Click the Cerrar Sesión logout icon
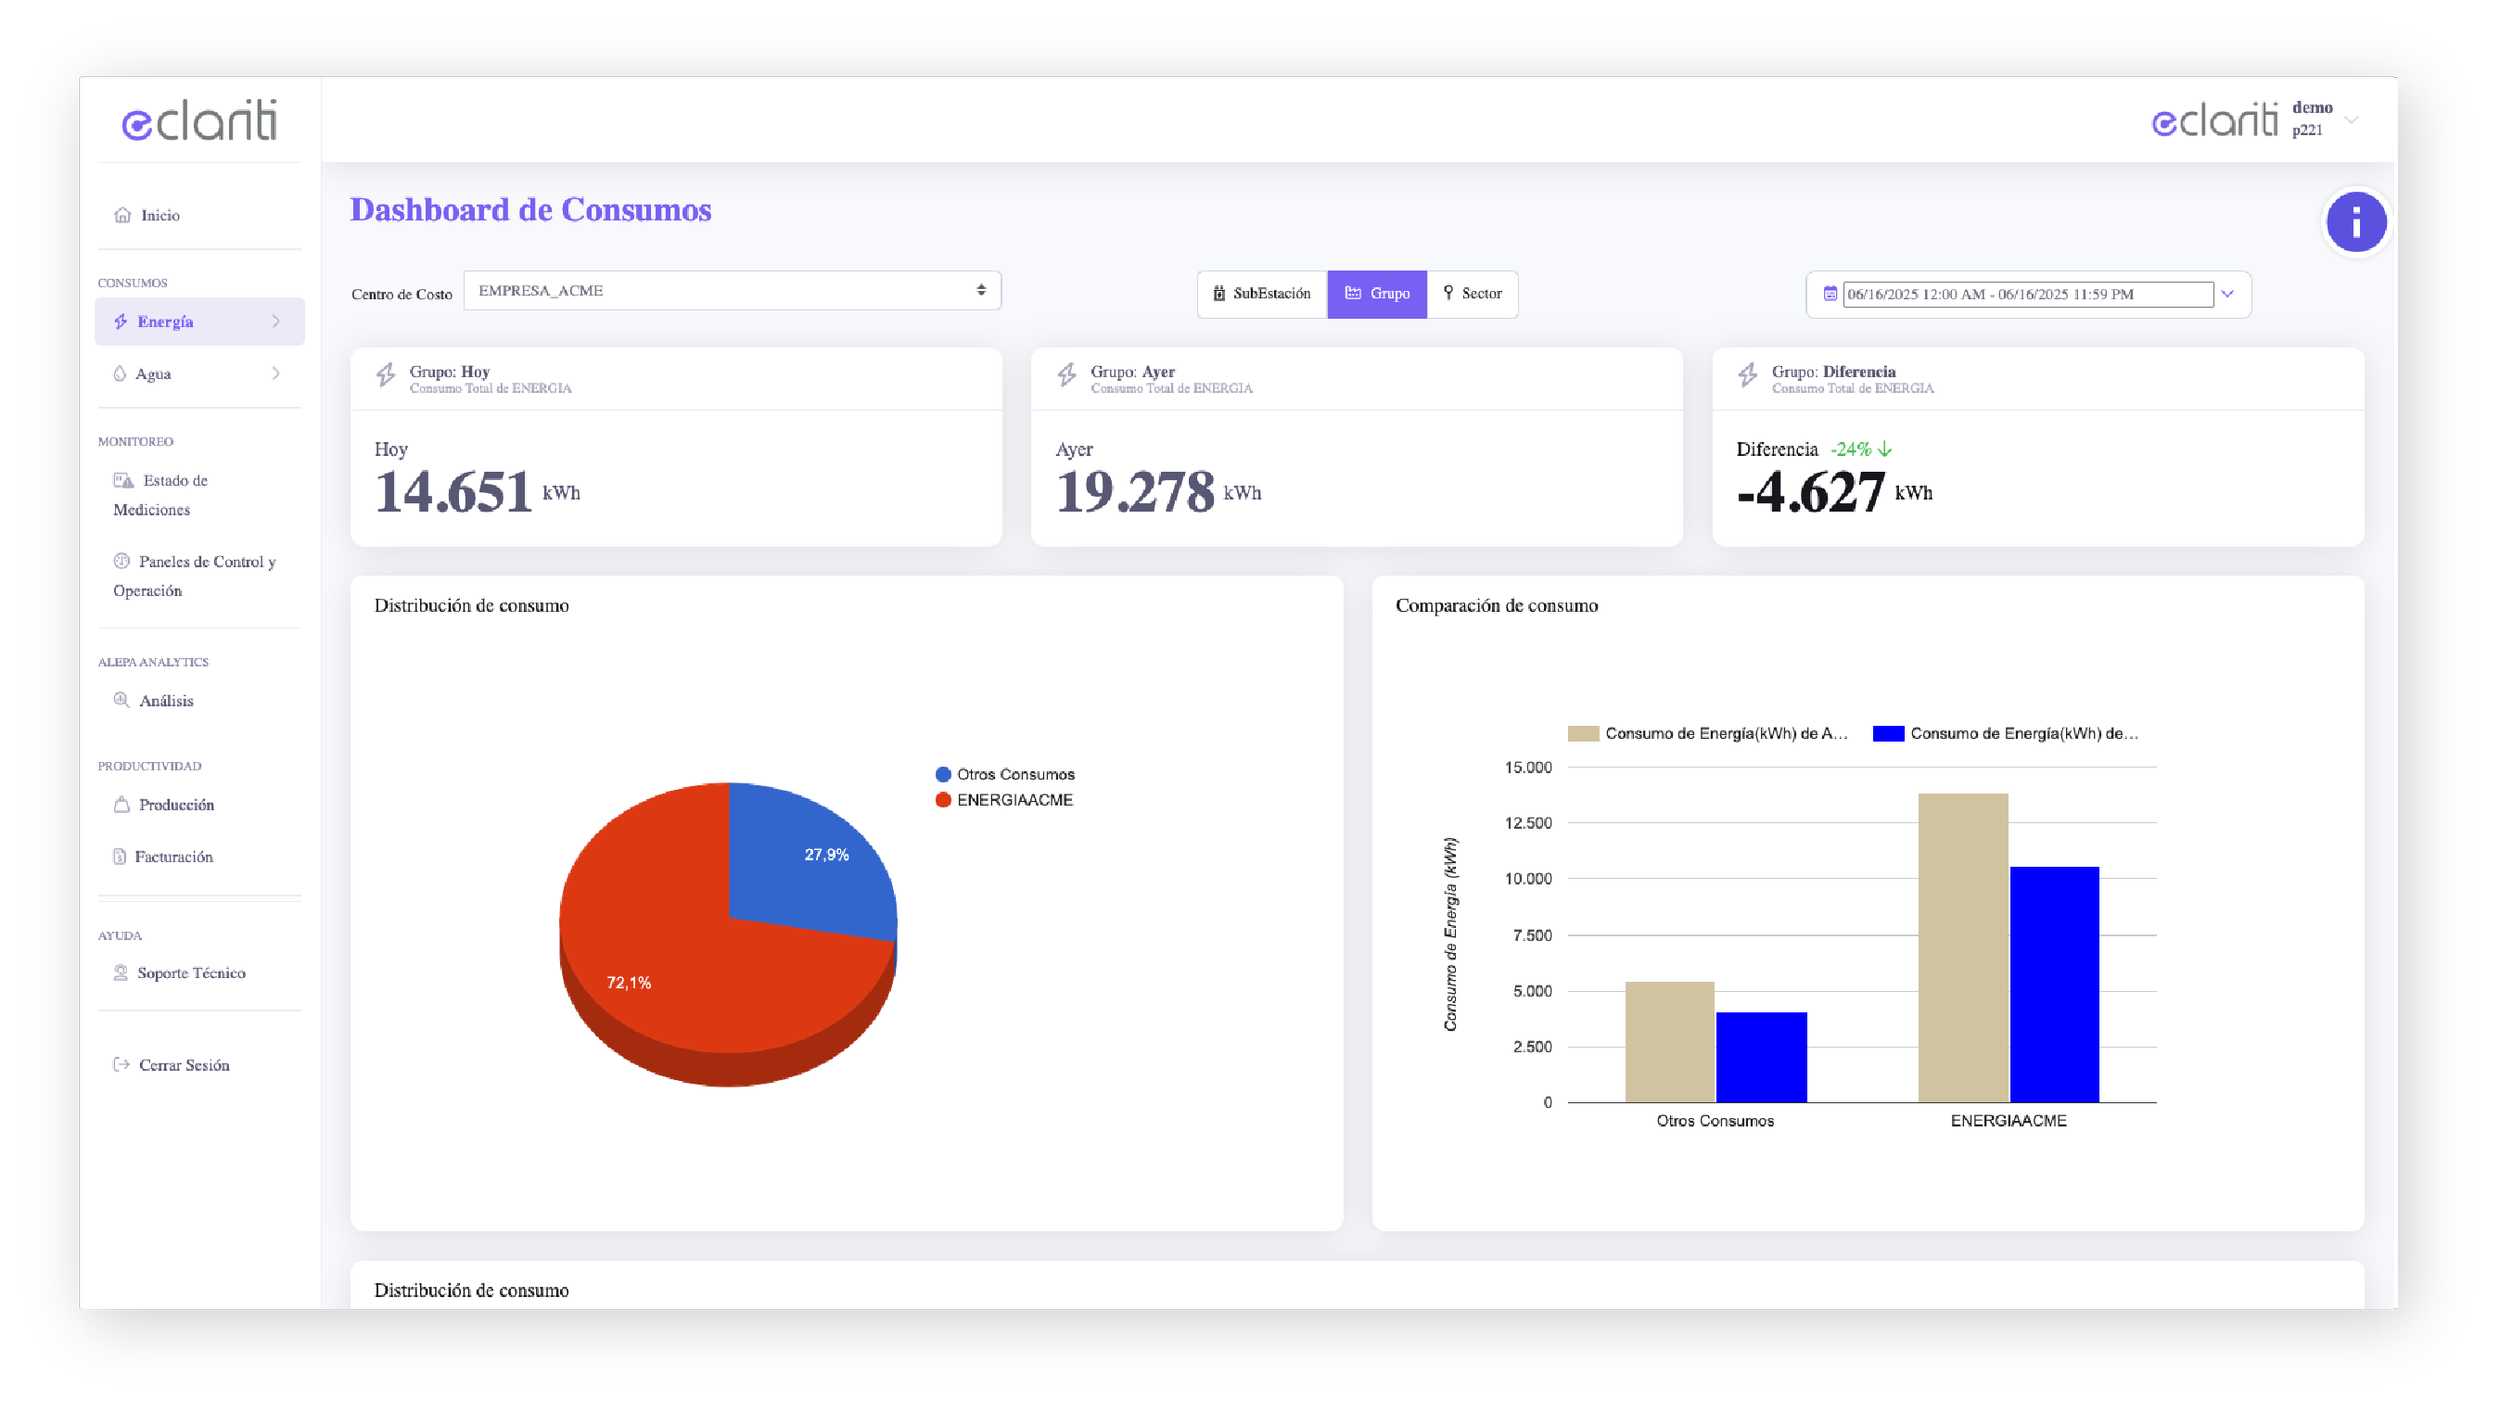 point(121,1065)
